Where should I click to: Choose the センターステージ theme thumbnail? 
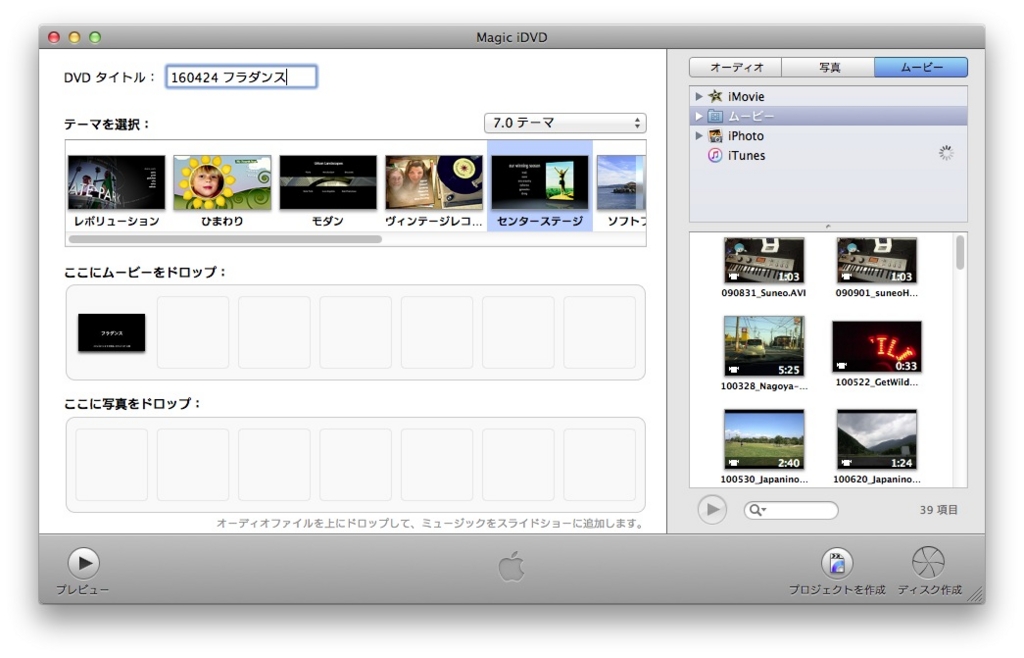coord(539,183)
